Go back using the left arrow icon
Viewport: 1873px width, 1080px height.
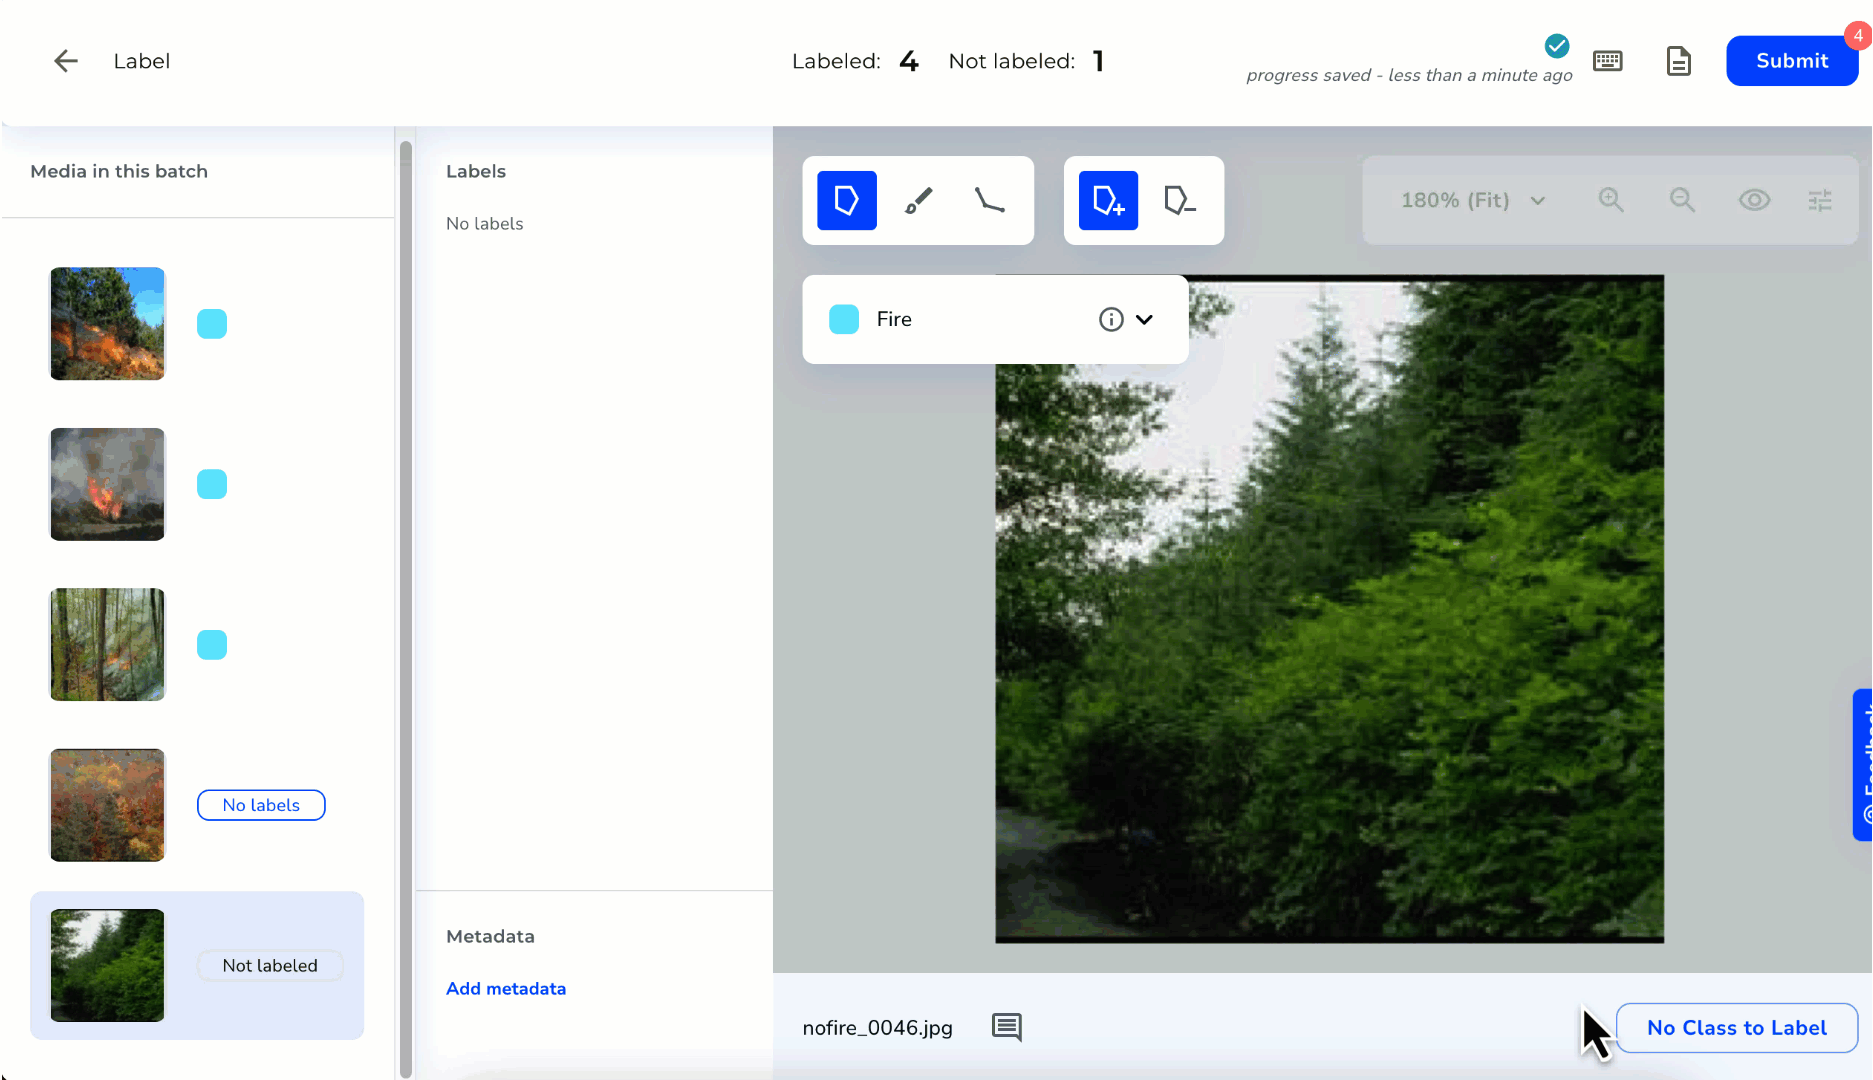[x=66, y=61]
